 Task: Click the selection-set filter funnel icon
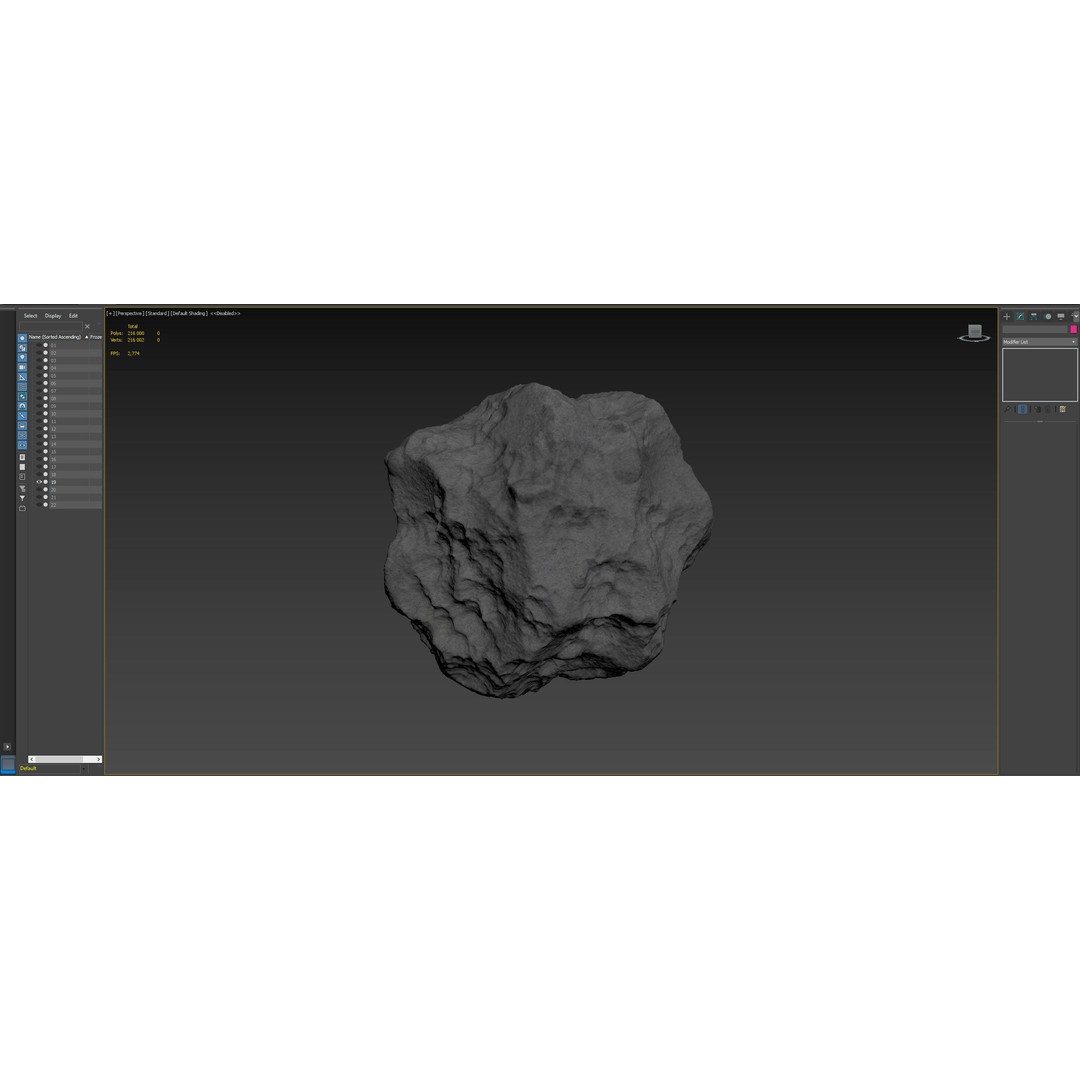tap(22, 488)
